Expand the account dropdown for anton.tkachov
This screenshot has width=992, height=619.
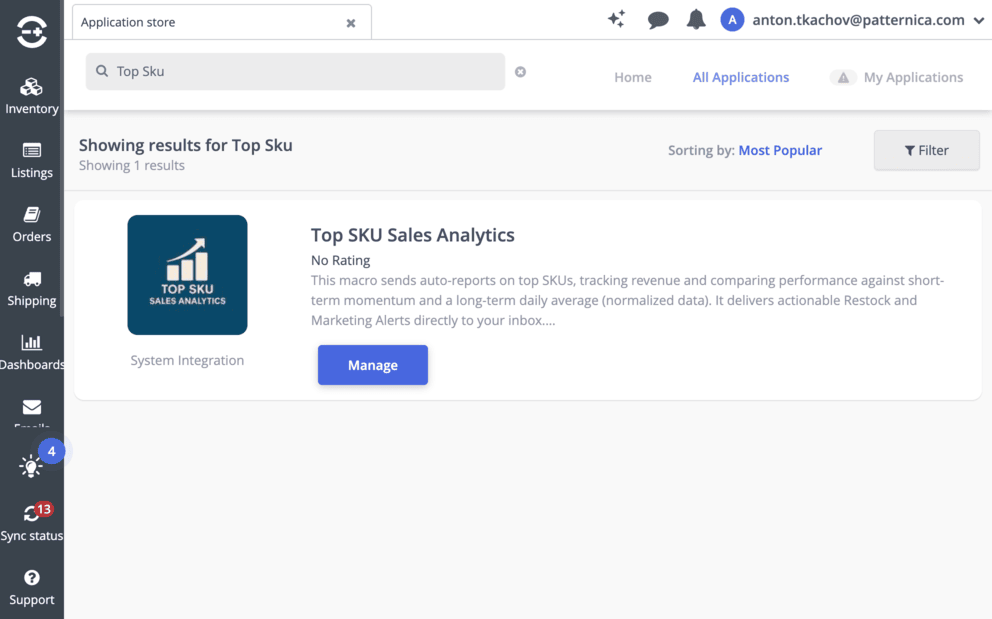978,21
